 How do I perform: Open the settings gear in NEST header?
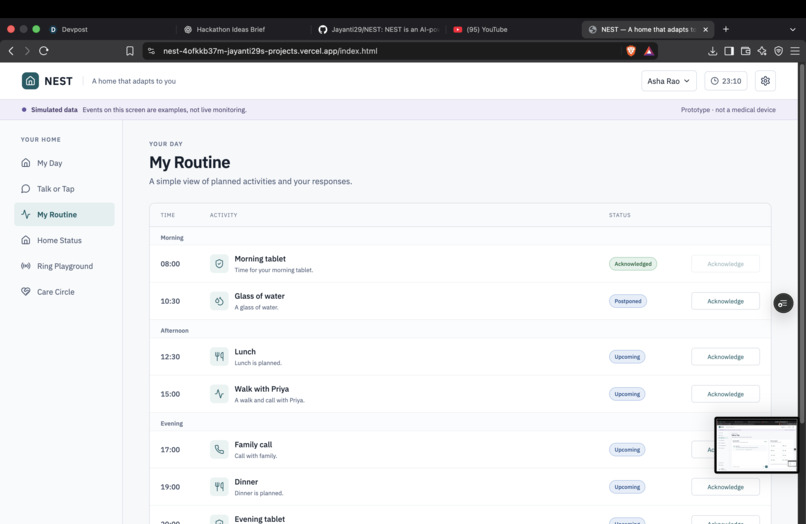pos(765,81)
